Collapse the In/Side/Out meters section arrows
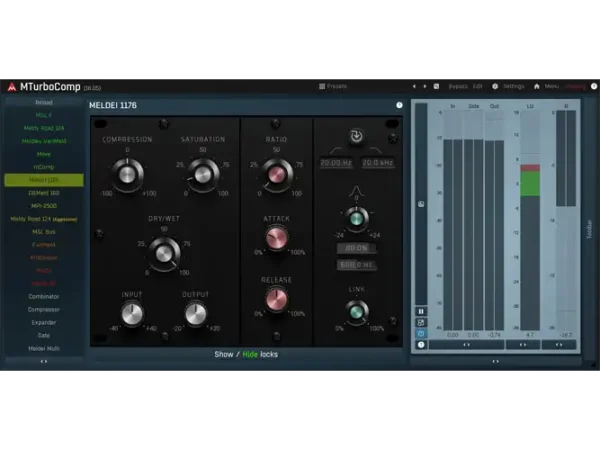This screenshot has width=600, height=450. pyautogui.click(x=466, y=345)
